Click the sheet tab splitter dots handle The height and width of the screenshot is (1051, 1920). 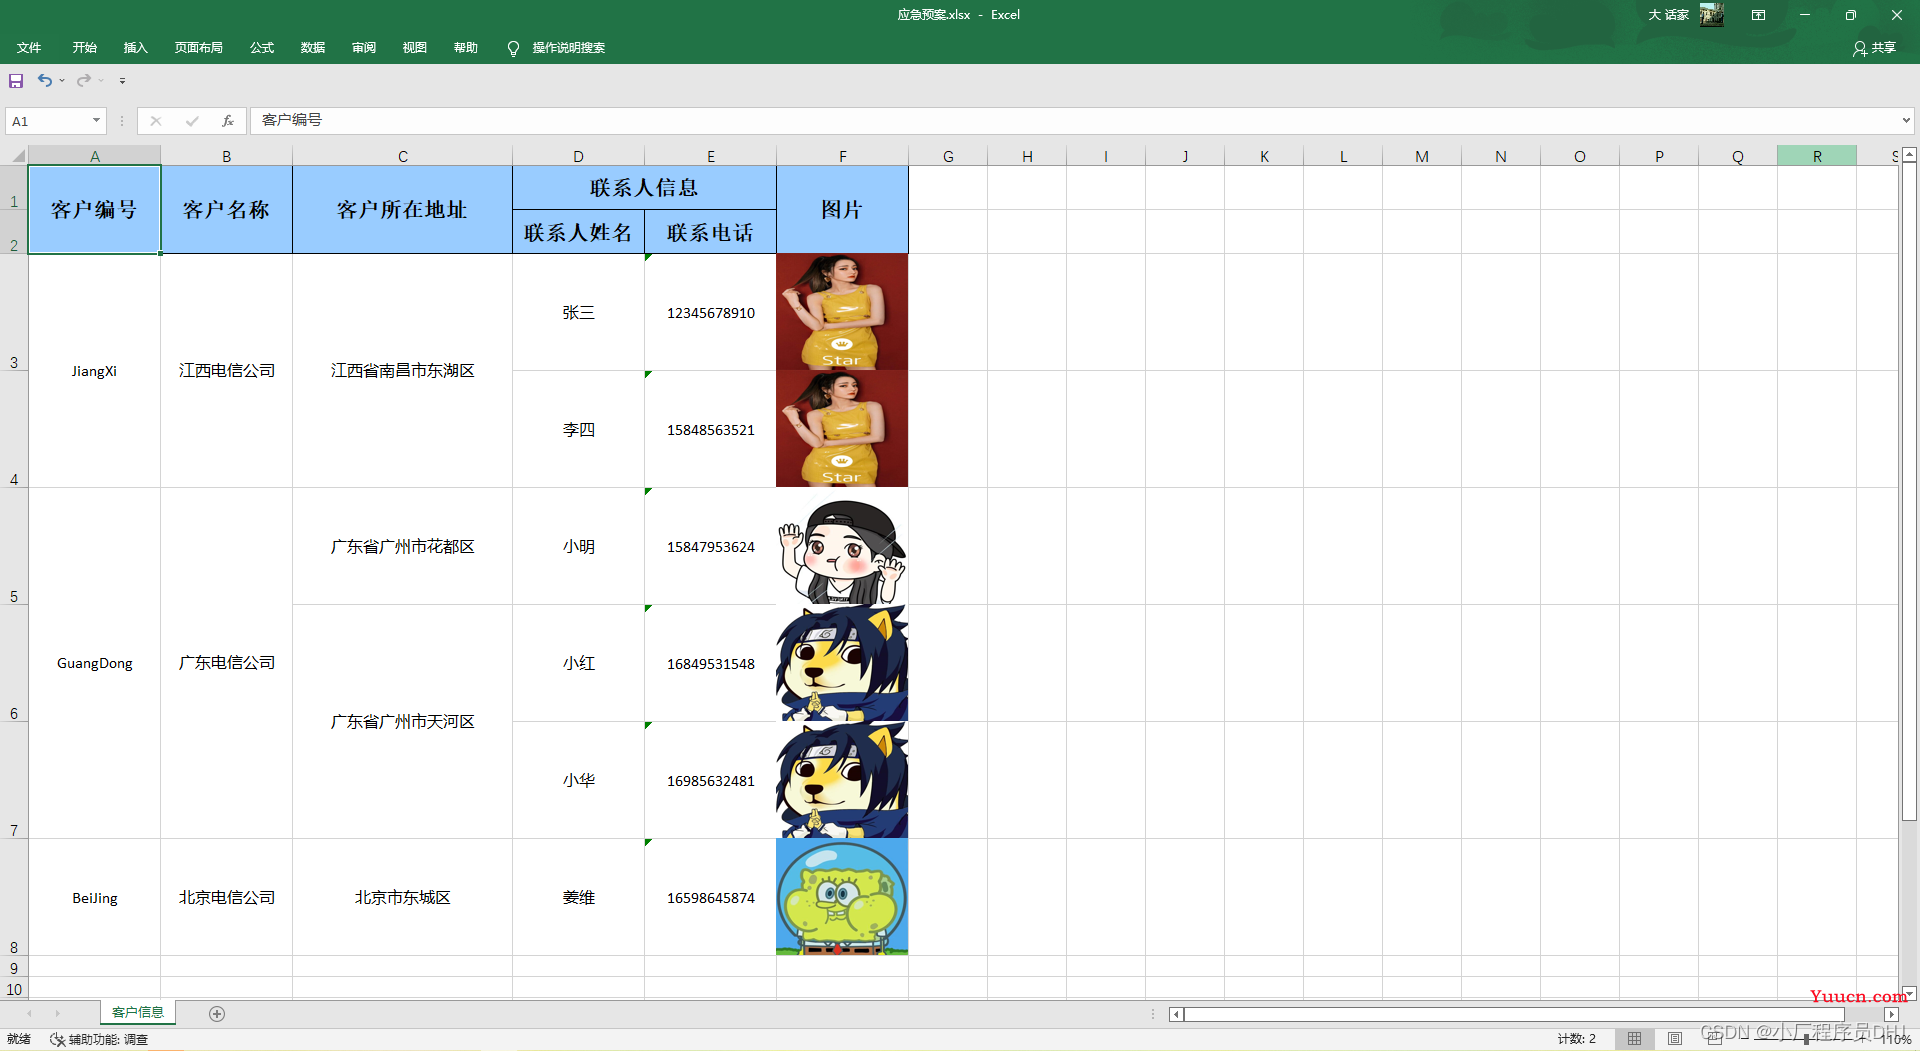click(x=1152, y=1014)
